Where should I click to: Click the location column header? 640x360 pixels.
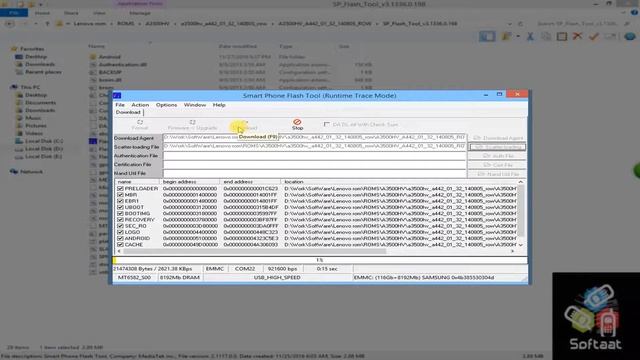click(x=399, y=182)
